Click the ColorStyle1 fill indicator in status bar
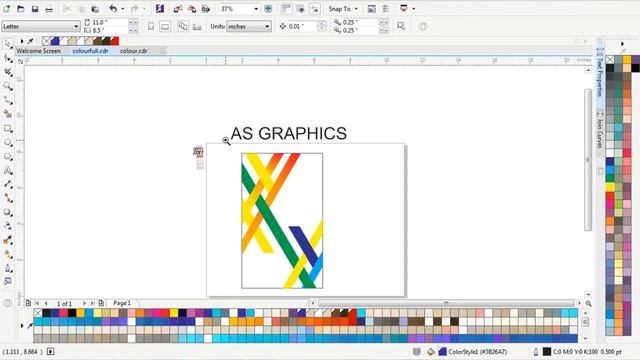640x360 pixels. (x=442, y=351)
